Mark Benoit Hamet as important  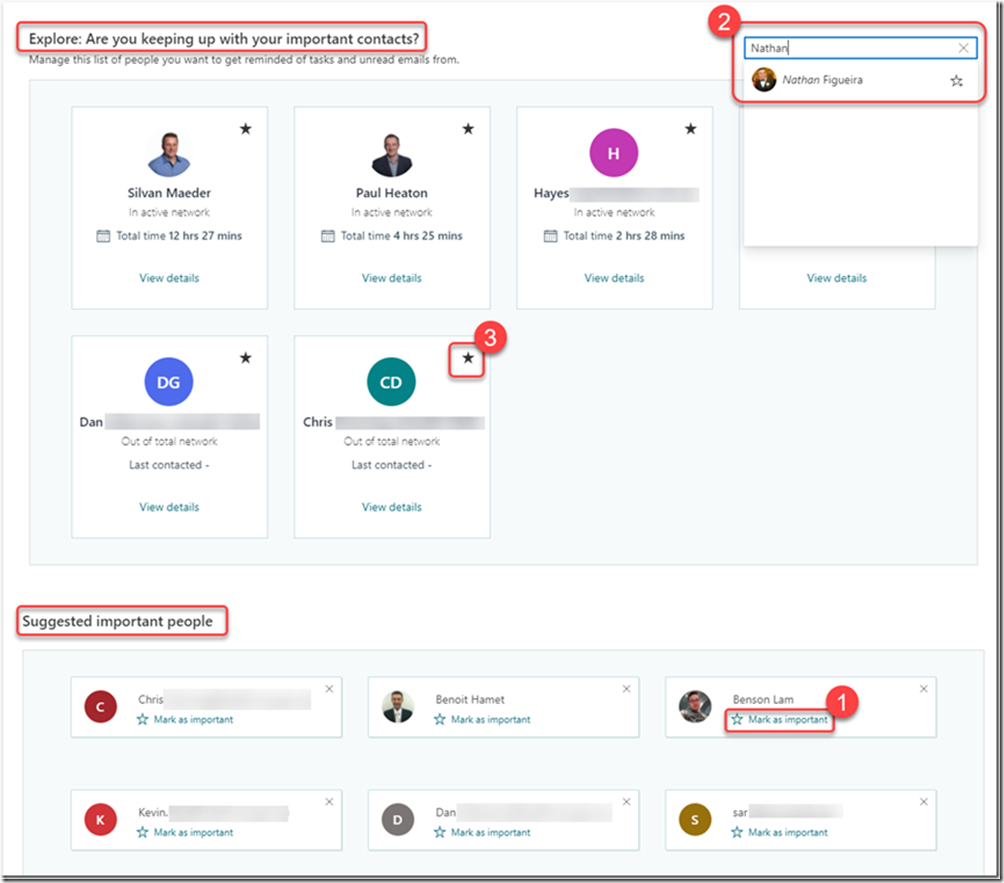click(x=483, y=720)
